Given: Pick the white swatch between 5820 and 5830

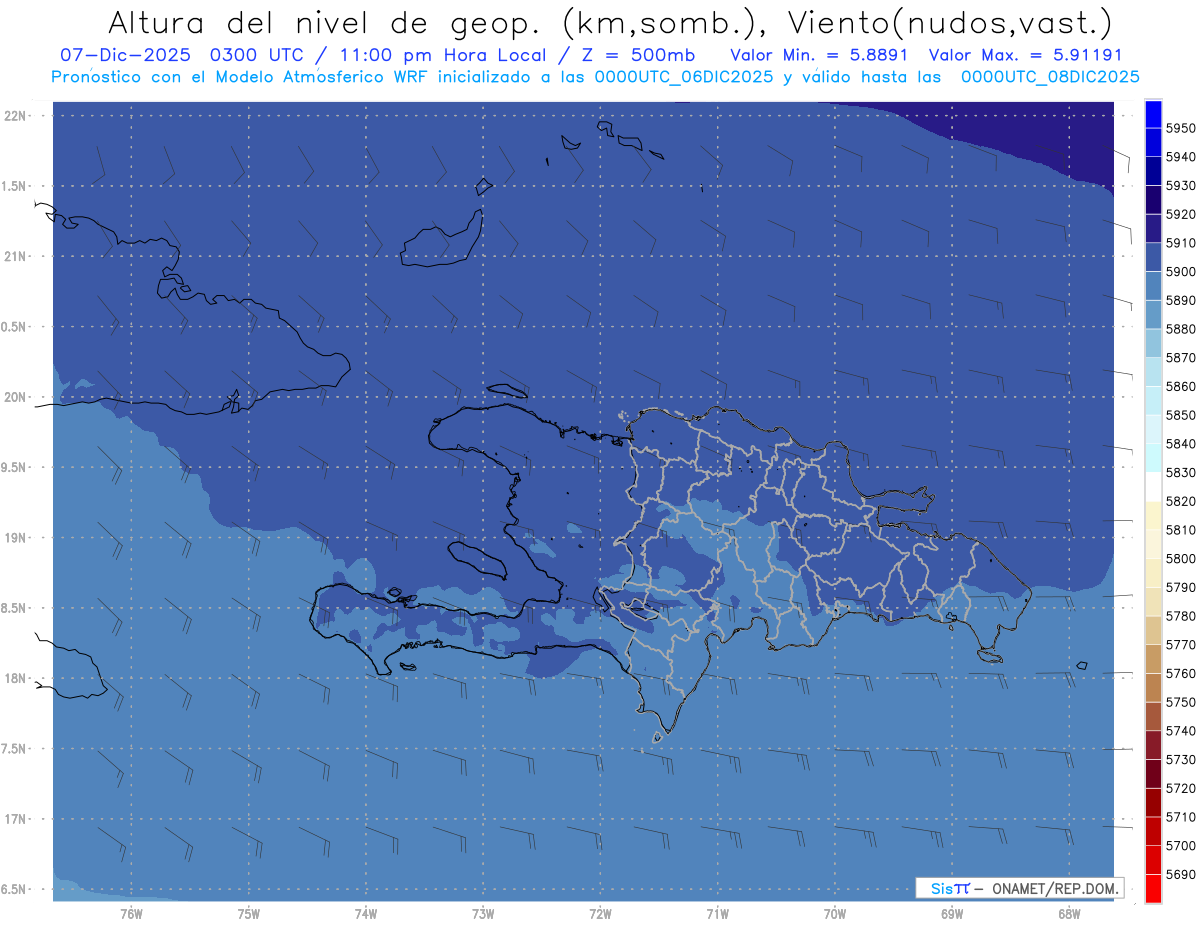Looking at the screenshot, I should [1153, 486].
